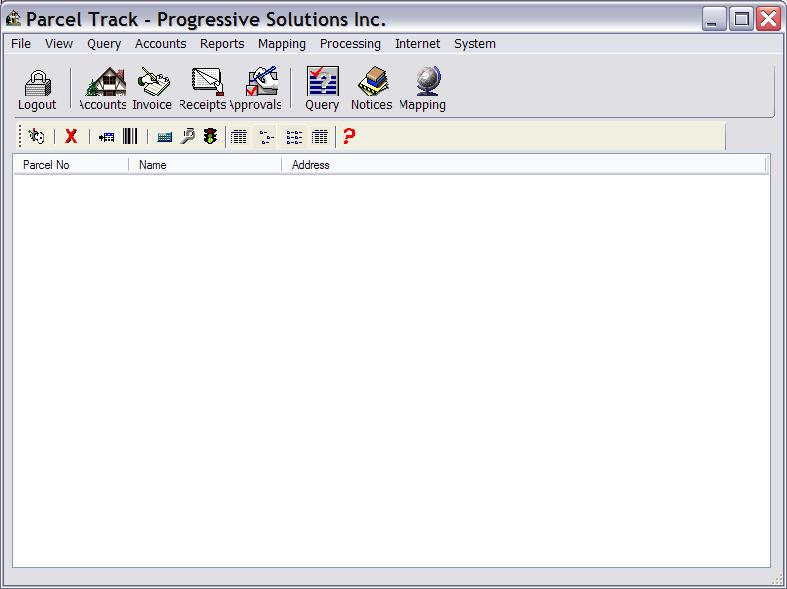The image size is (787, 589).
Task: Click the traffic light icon
Action: (210, 136)
